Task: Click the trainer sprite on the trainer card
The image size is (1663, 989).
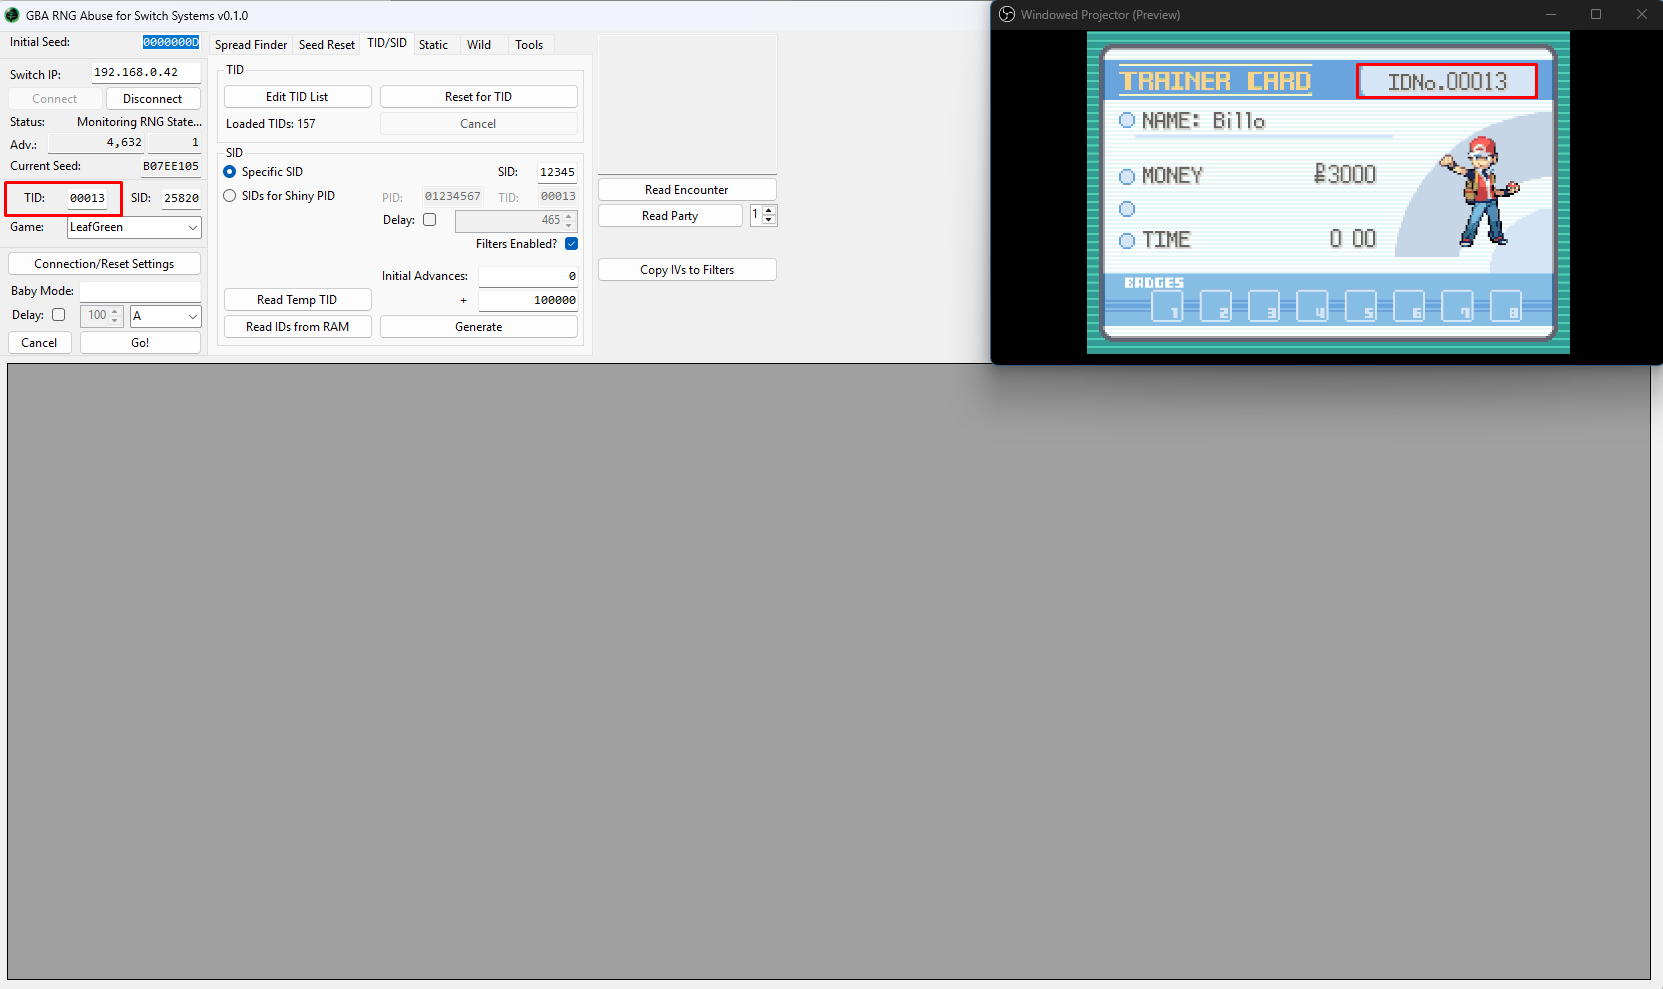Action: click(1481, 191)
